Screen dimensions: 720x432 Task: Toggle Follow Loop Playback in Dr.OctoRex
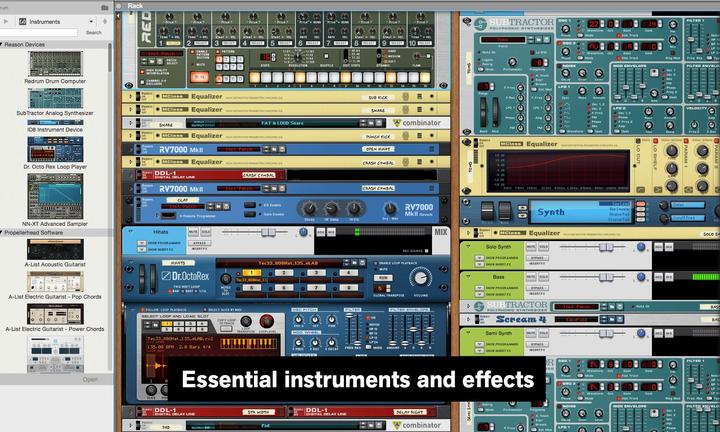click(x=143, y=310)
